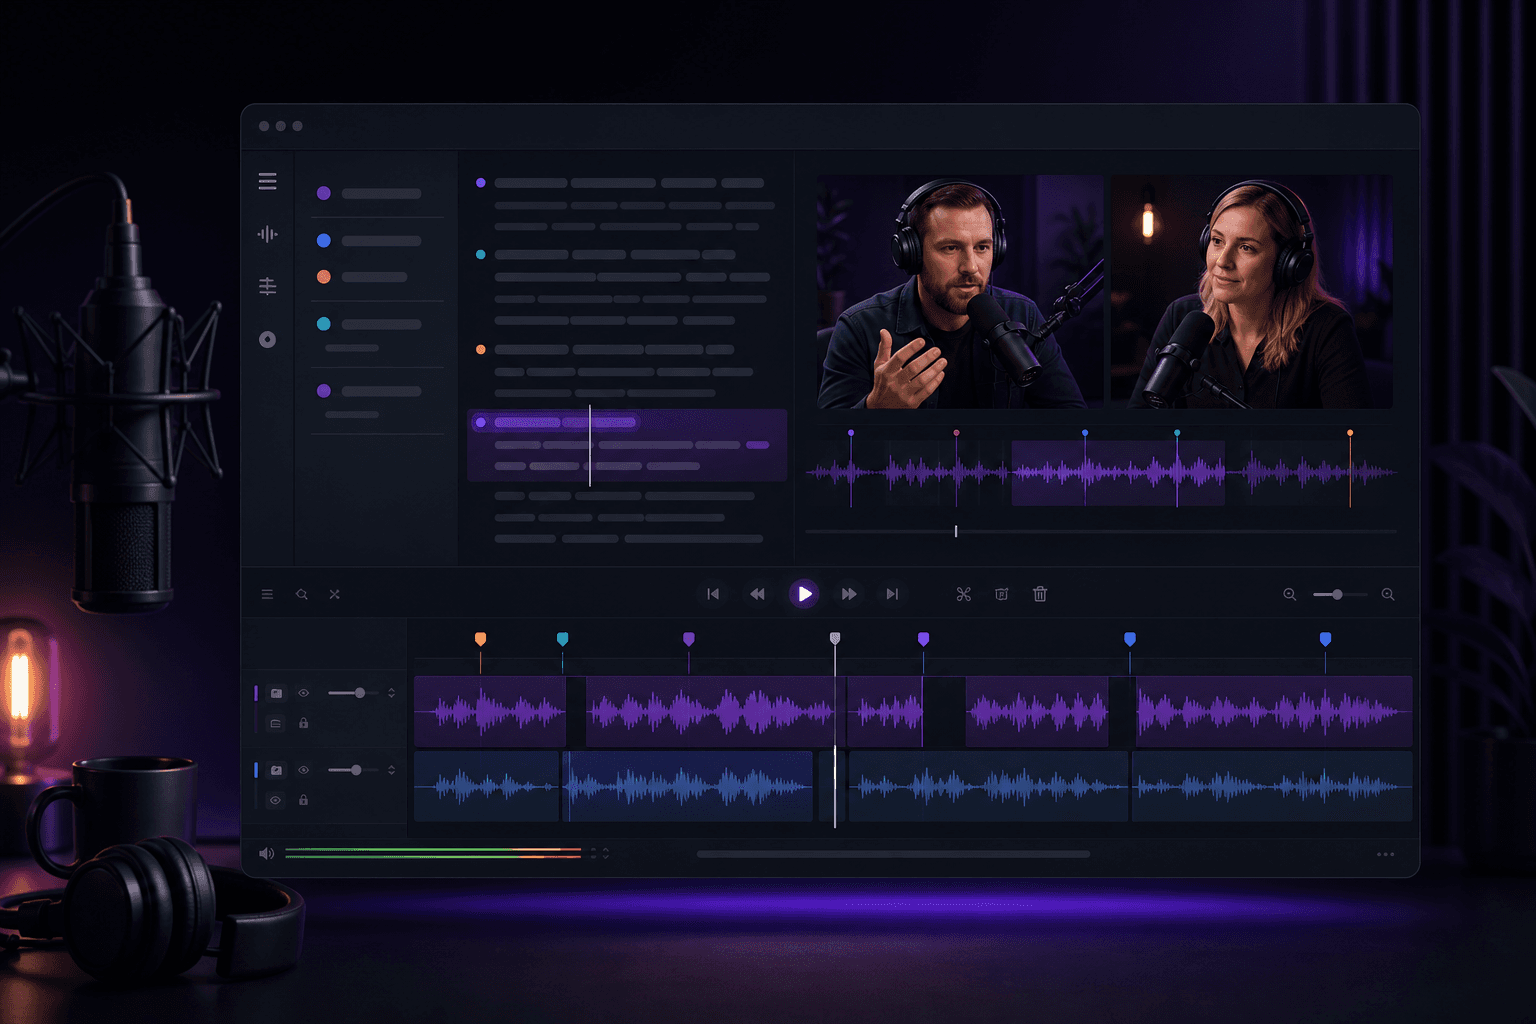Click the up-down stepper on the blue track
Viewport: 1536px width, 1024px height.
(391, 770)
